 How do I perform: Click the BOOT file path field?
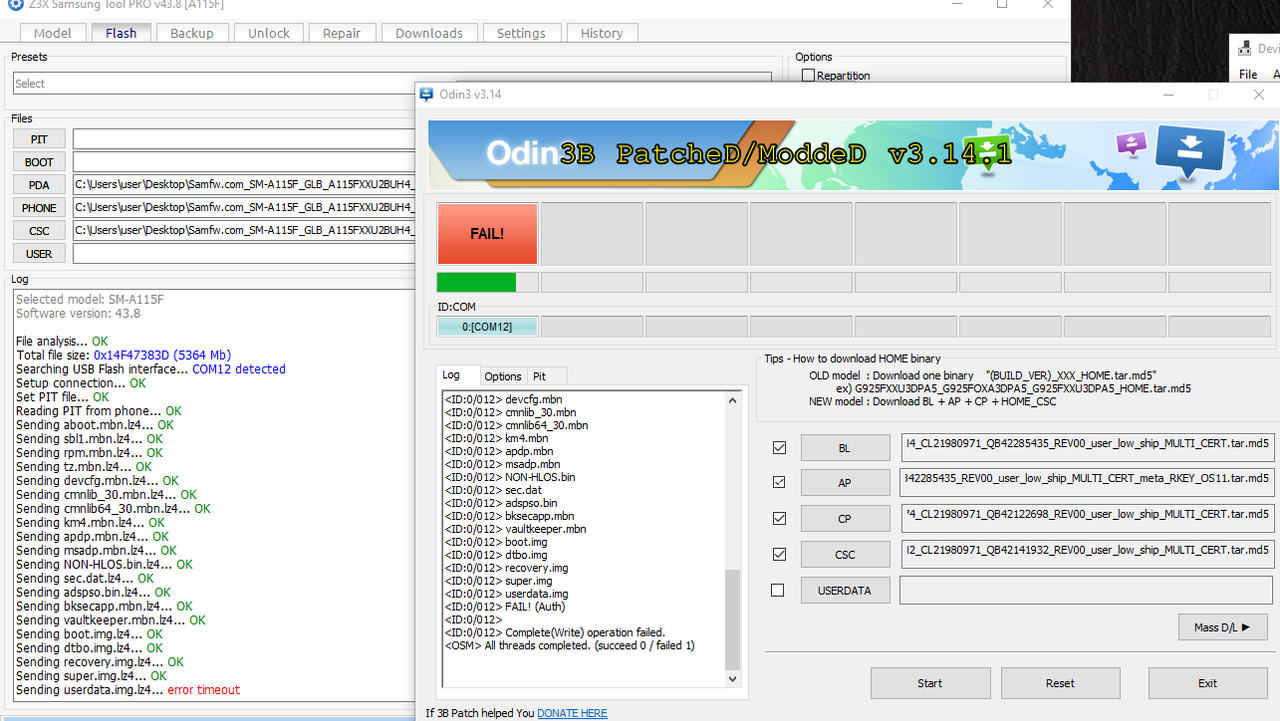(244, 162)
